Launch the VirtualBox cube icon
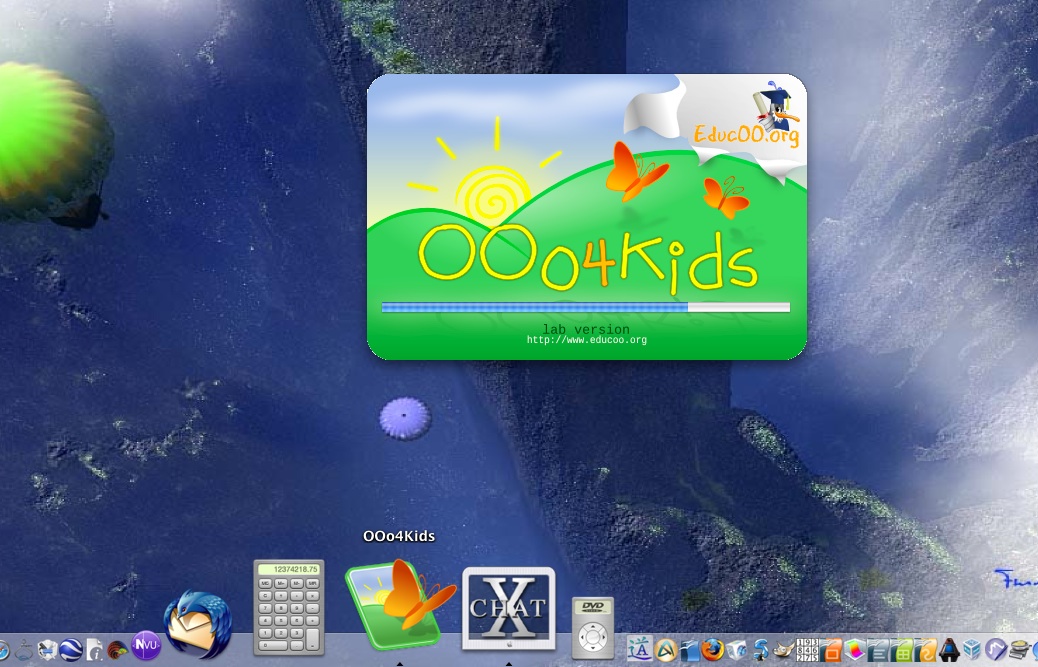 pyautogui.click(x=972, y=650)
